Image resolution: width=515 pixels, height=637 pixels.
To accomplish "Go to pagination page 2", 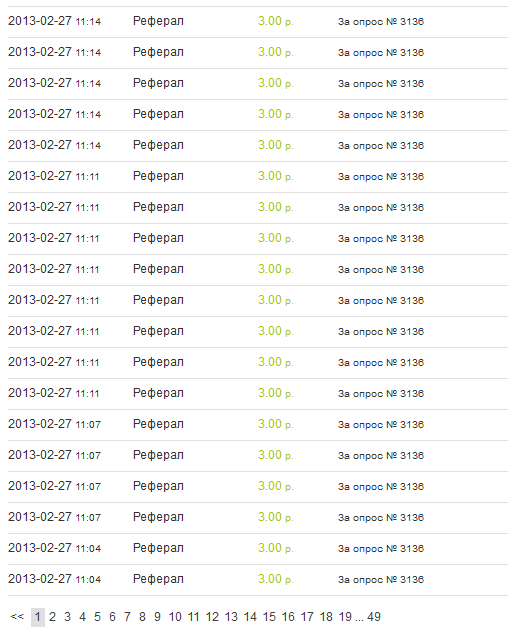I will click(52, 617).
